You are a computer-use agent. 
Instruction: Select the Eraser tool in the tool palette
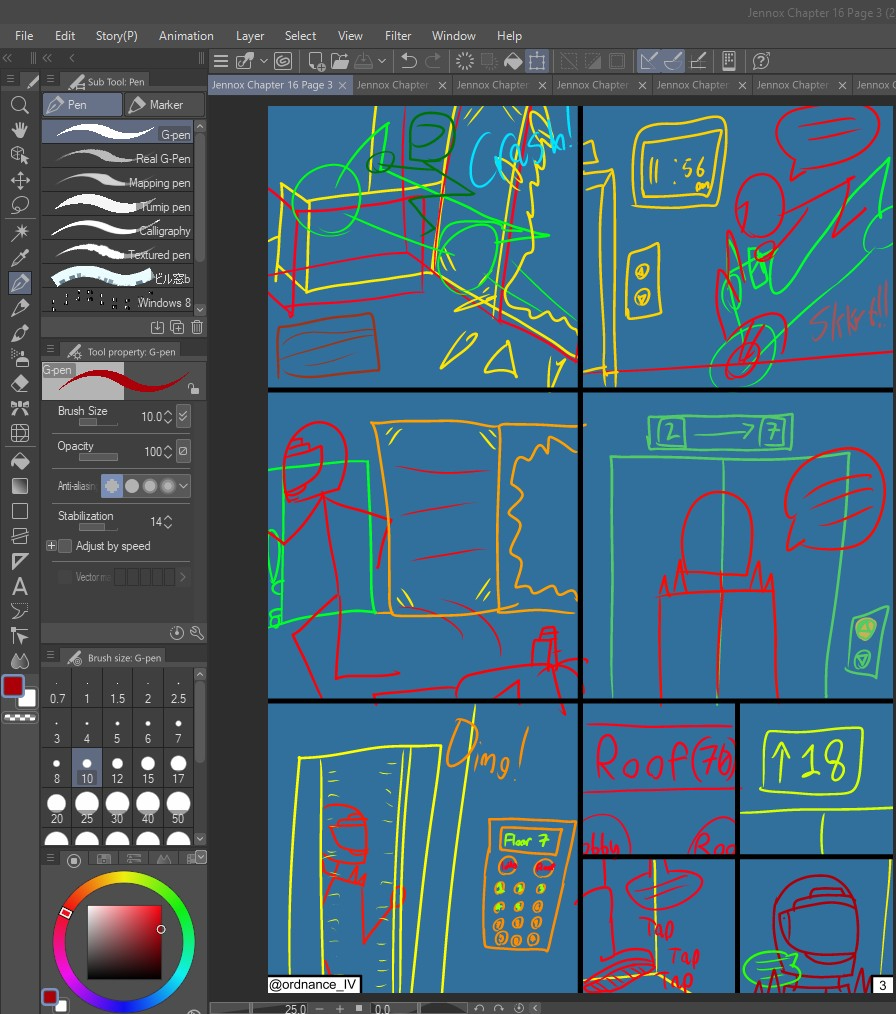point(19,383)
